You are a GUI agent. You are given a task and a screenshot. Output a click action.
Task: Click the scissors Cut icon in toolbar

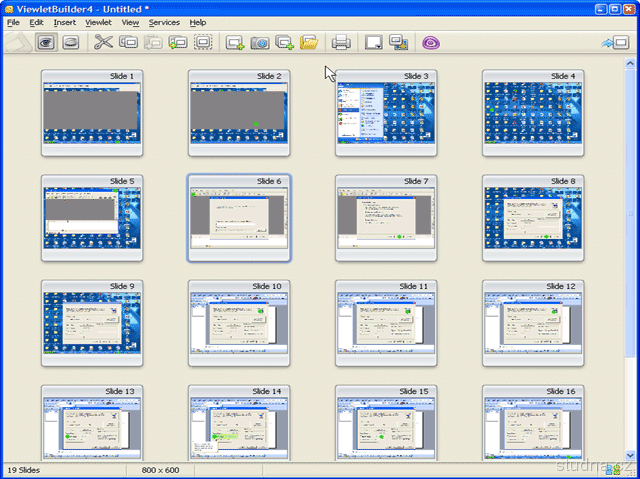[103, 42]
